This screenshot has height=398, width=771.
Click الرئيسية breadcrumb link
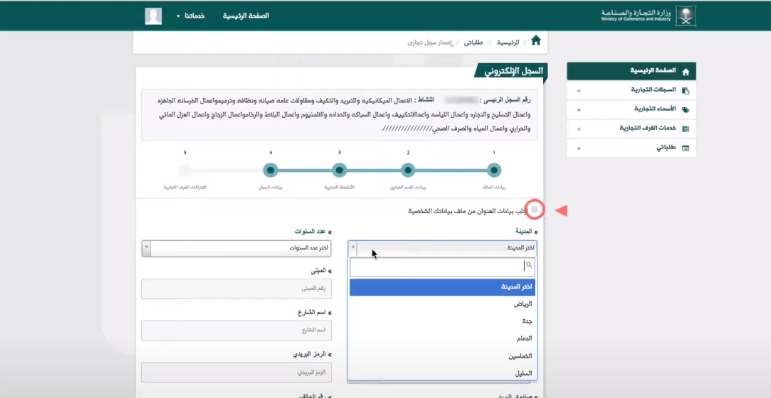click(x=507, y=42)
